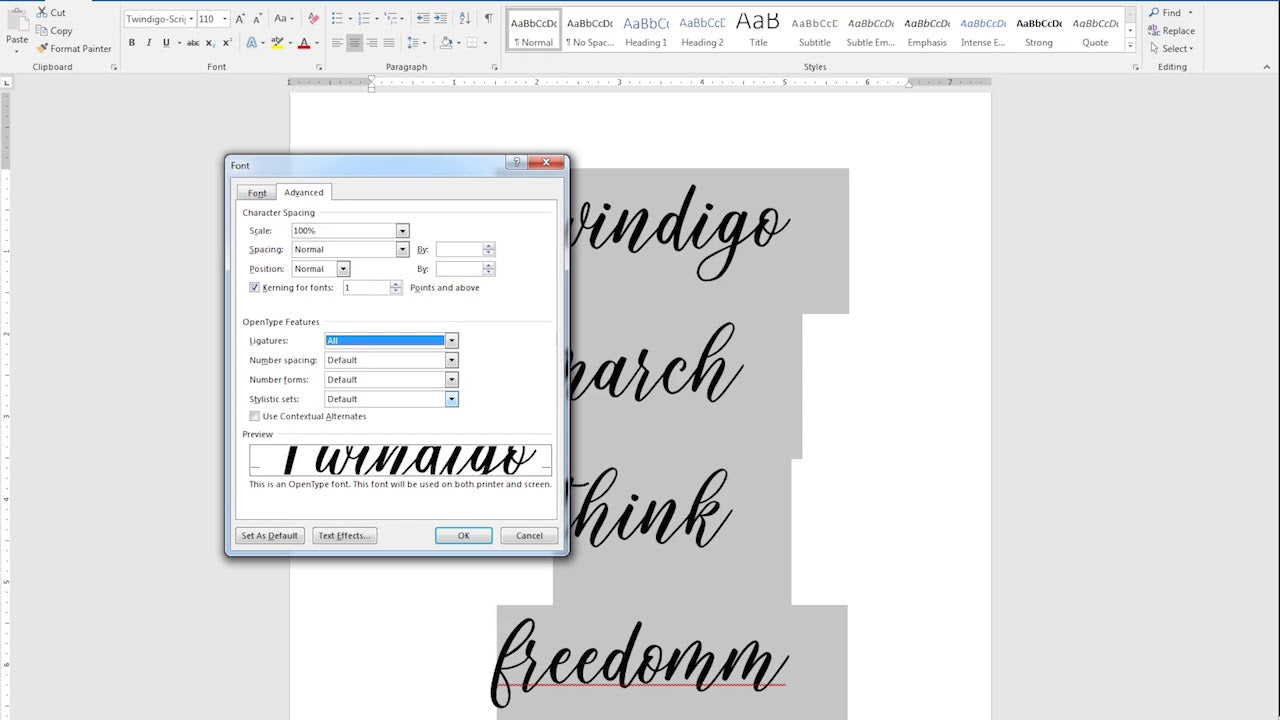Open Text Effects from the Font dialog
The width and height of the screenshot is (1280, 720).
(x=344, y=535)
